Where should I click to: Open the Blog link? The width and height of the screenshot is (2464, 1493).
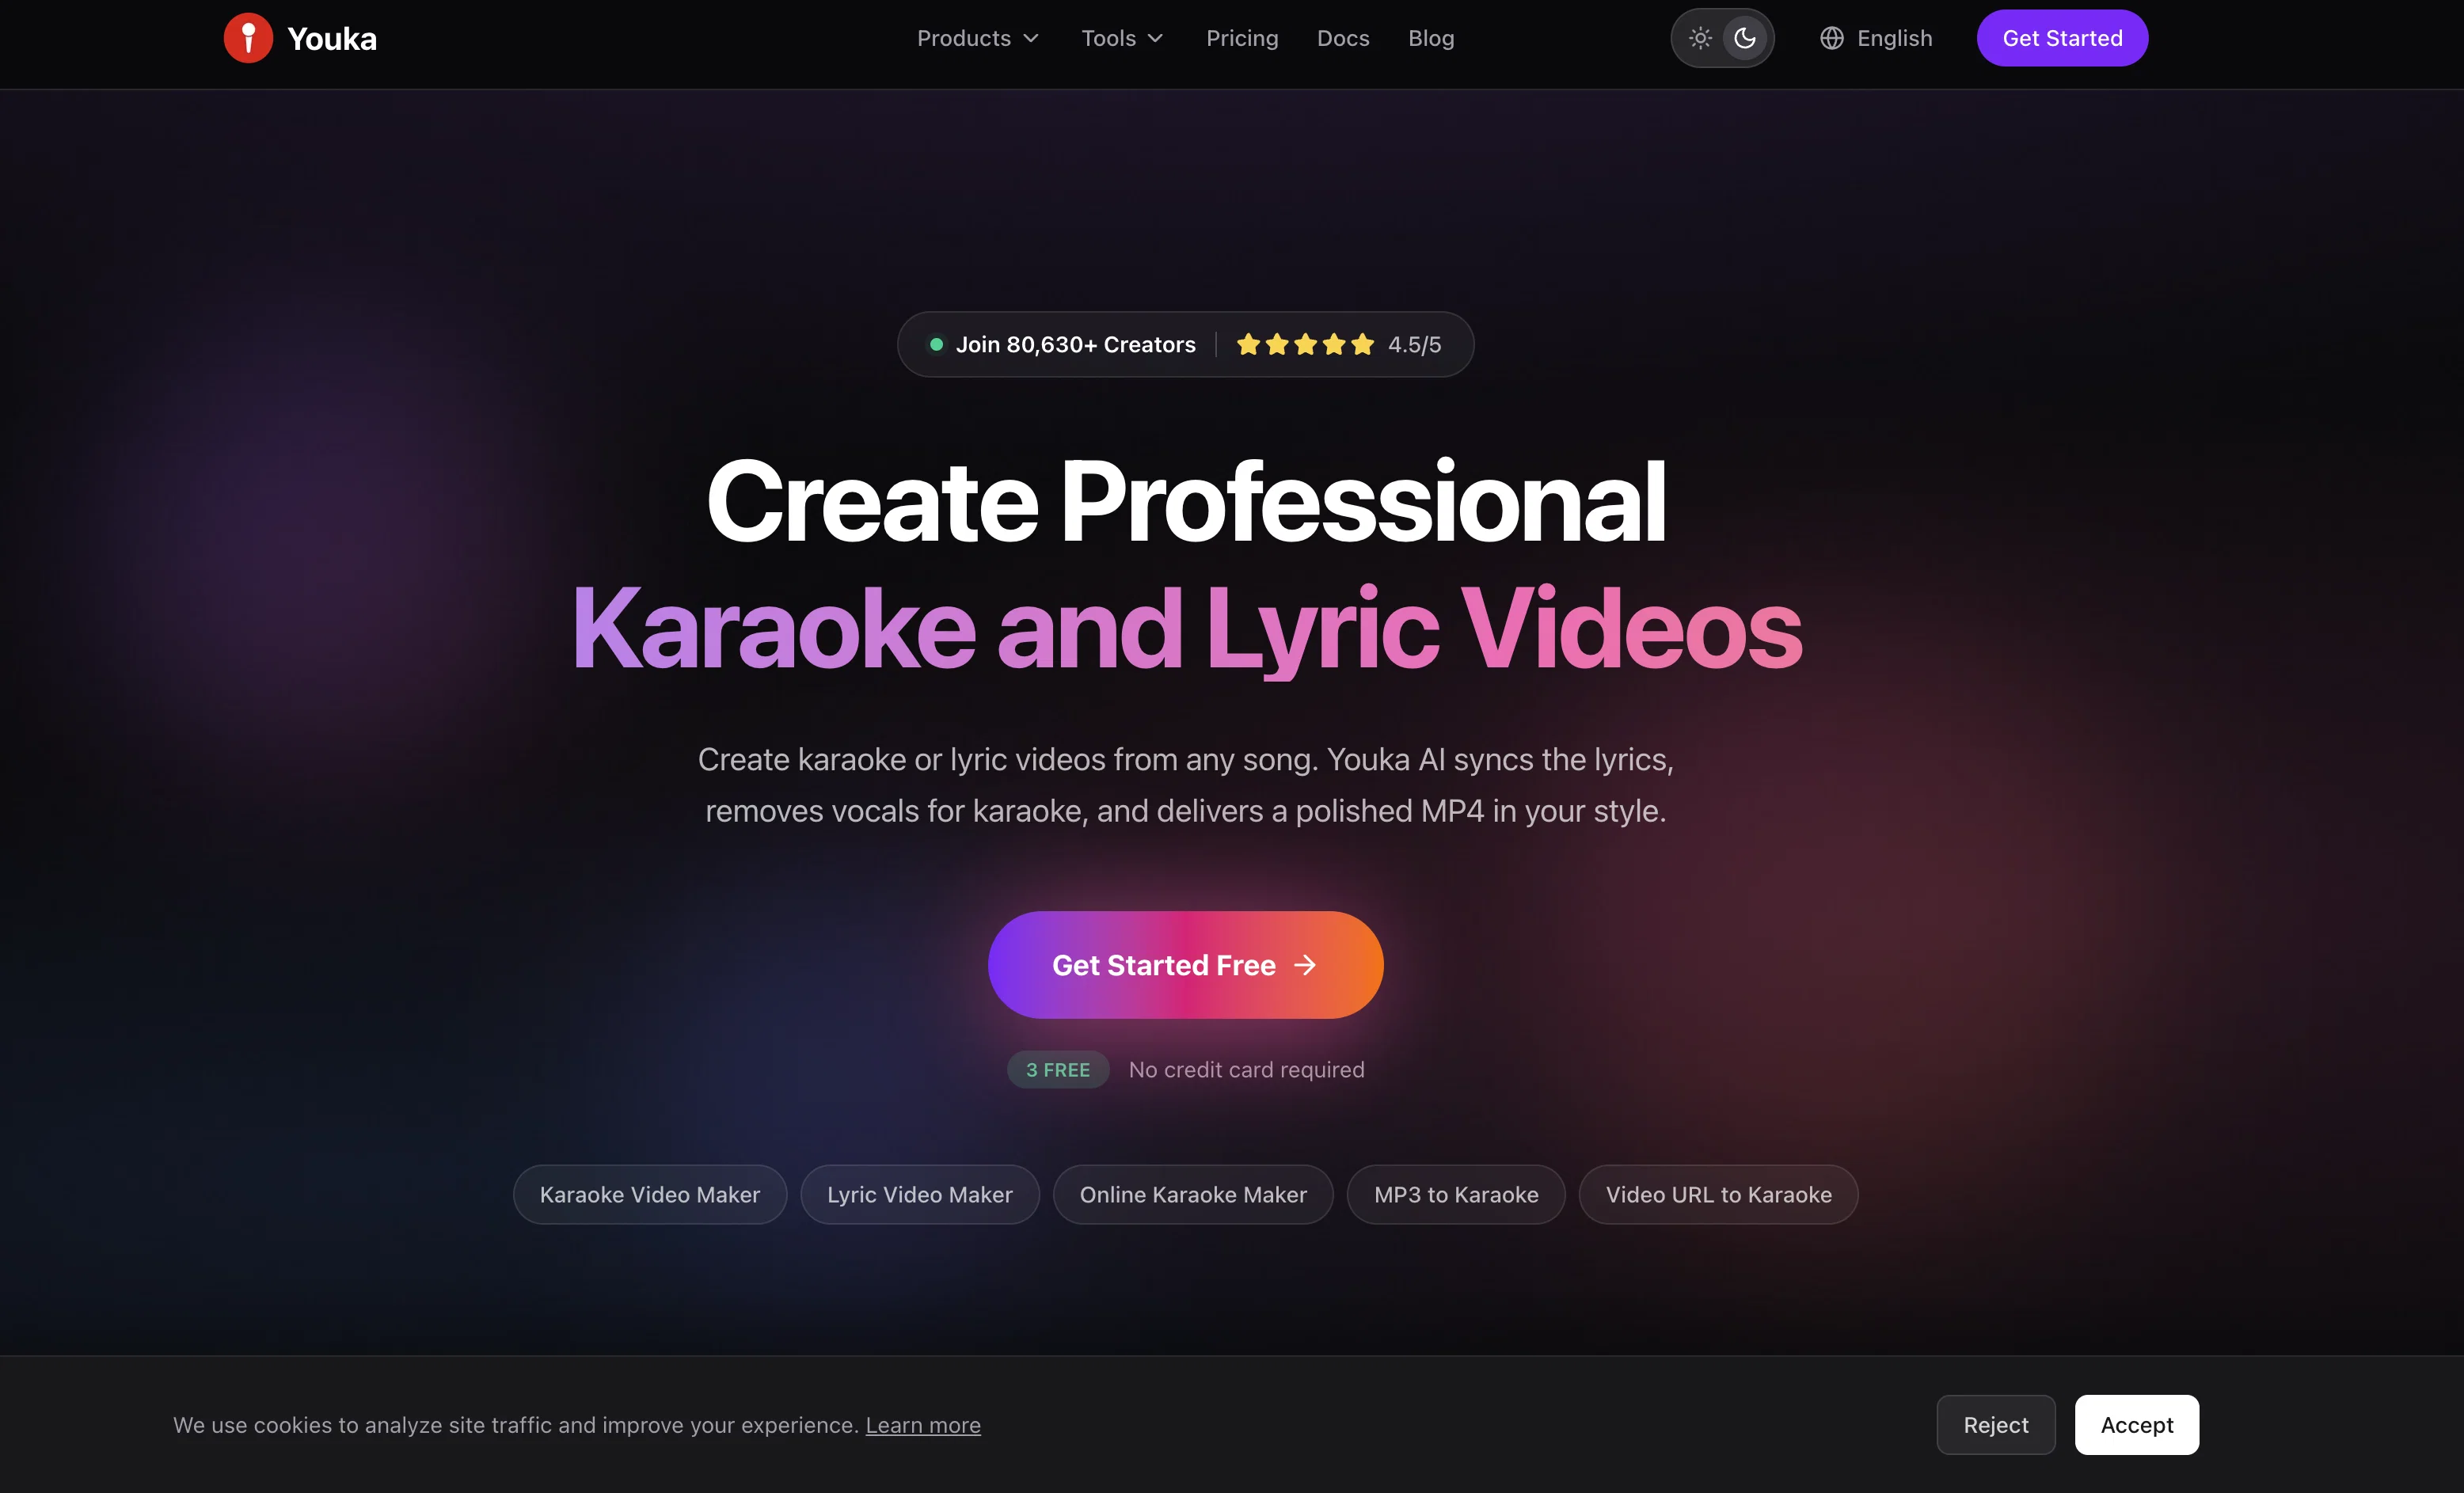tap(1431, 38)
